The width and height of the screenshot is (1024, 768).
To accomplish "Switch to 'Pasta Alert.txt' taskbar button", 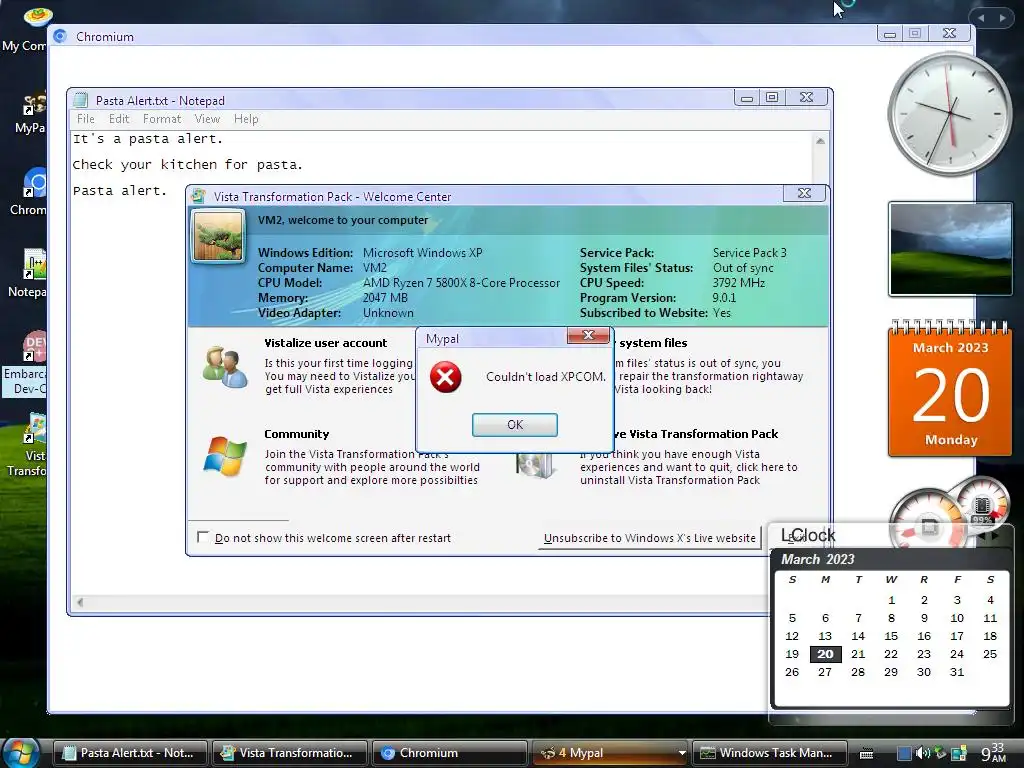I will 129,753.
